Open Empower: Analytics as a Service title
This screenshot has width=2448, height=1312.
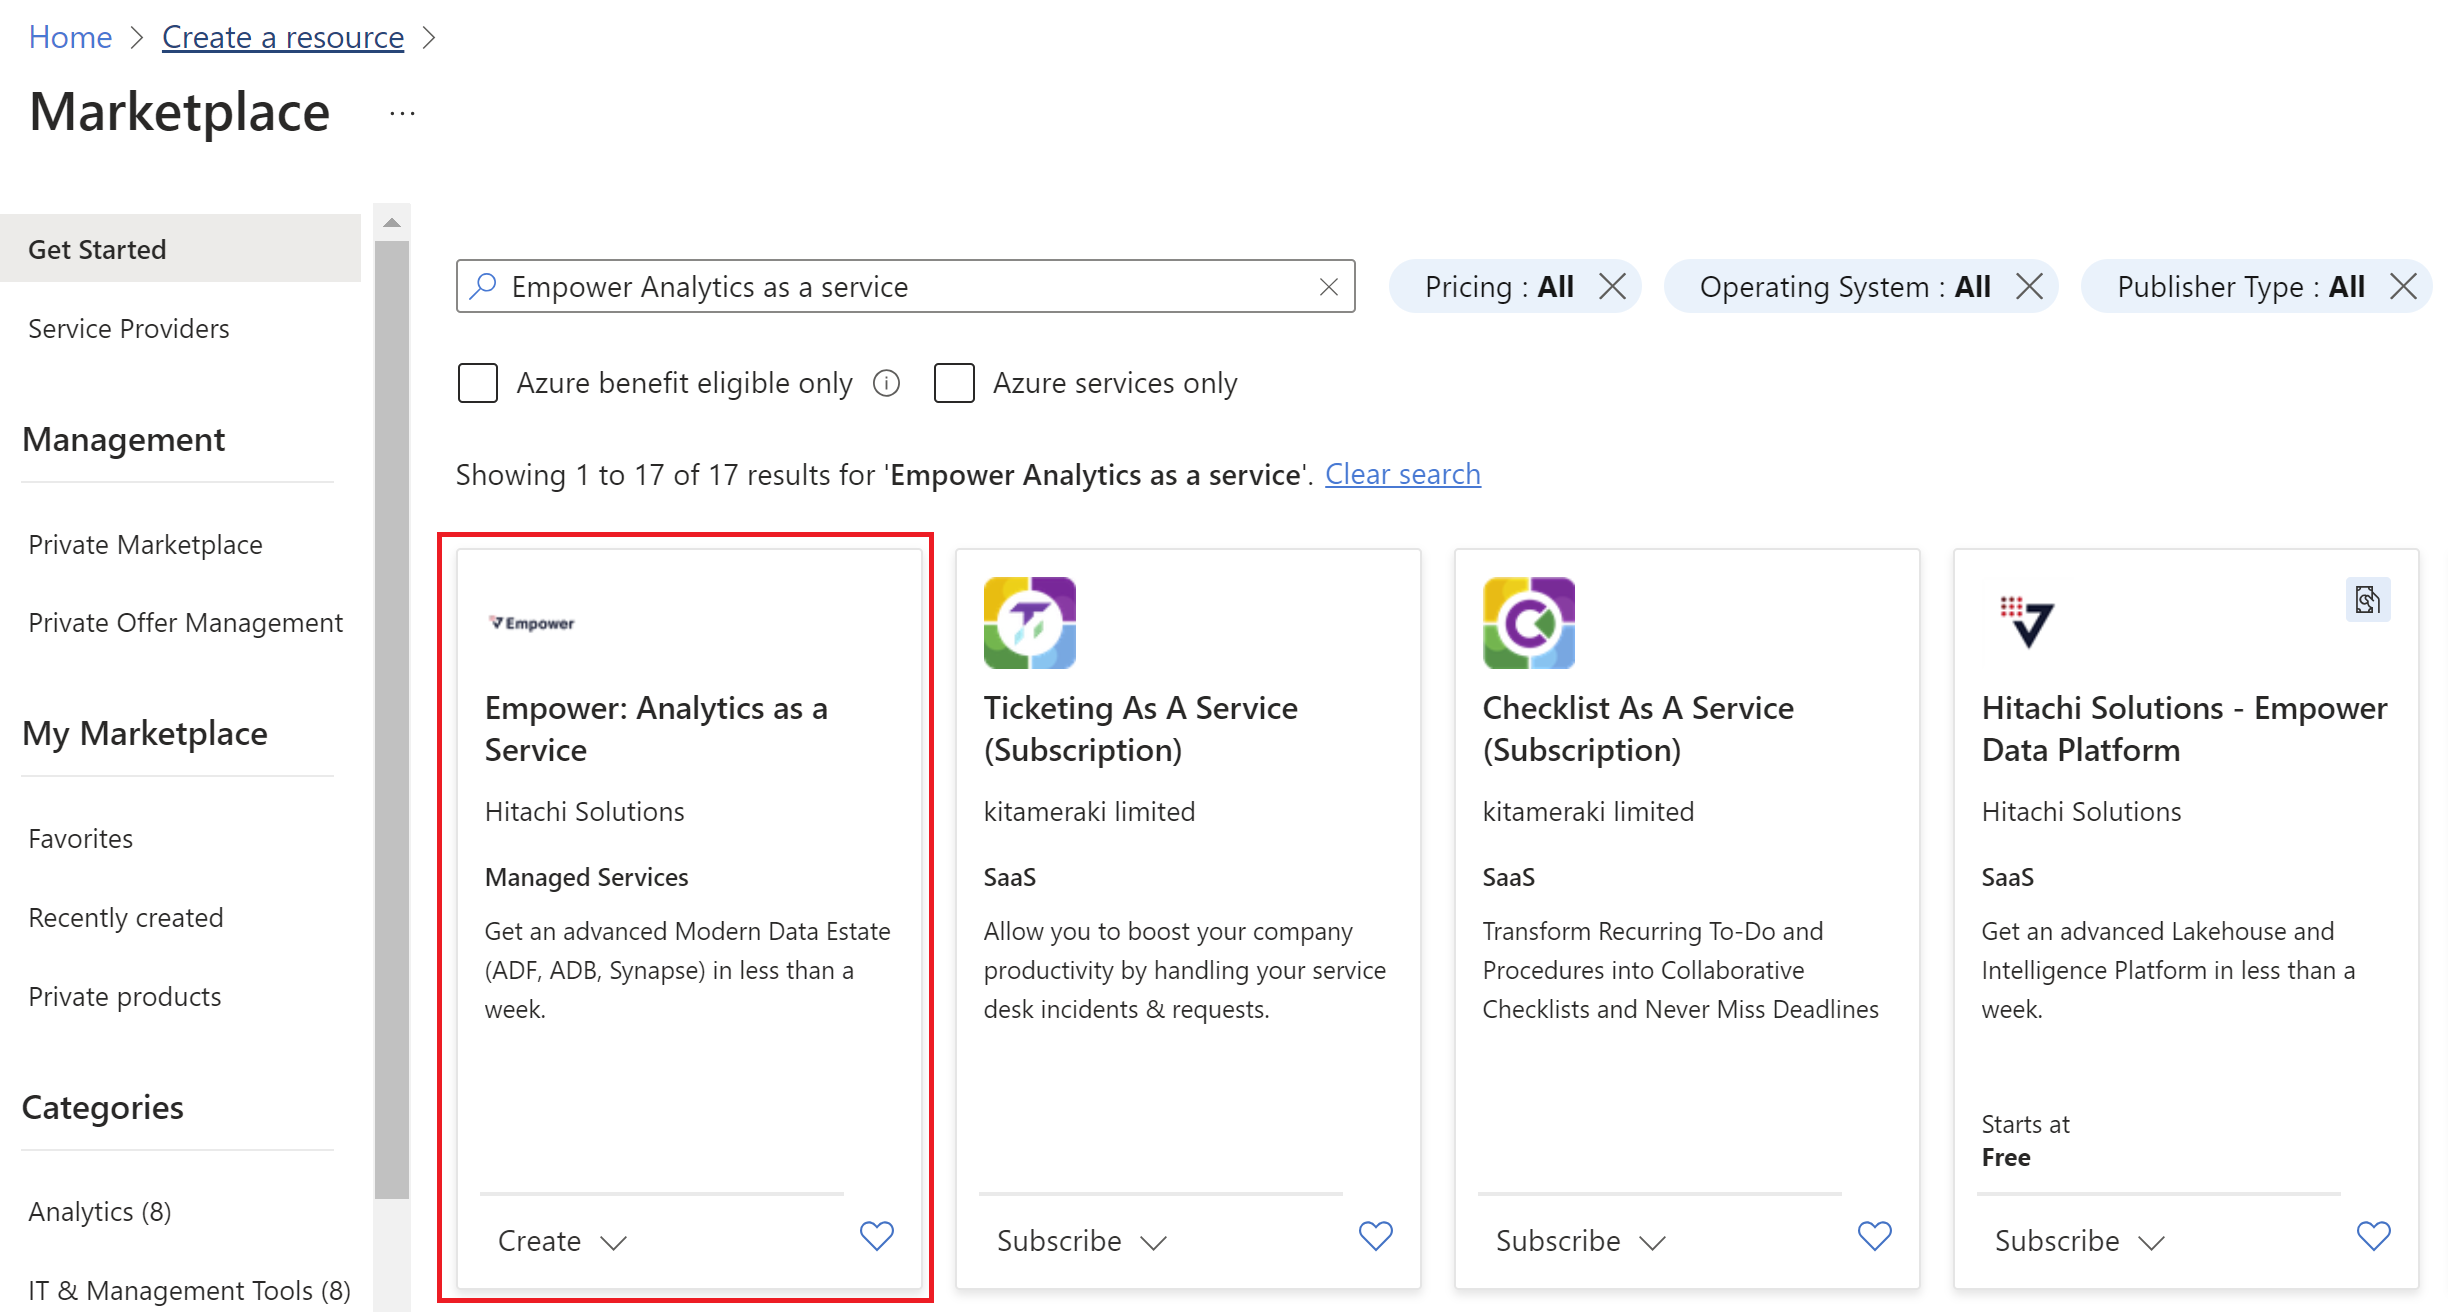coord(656,728)
